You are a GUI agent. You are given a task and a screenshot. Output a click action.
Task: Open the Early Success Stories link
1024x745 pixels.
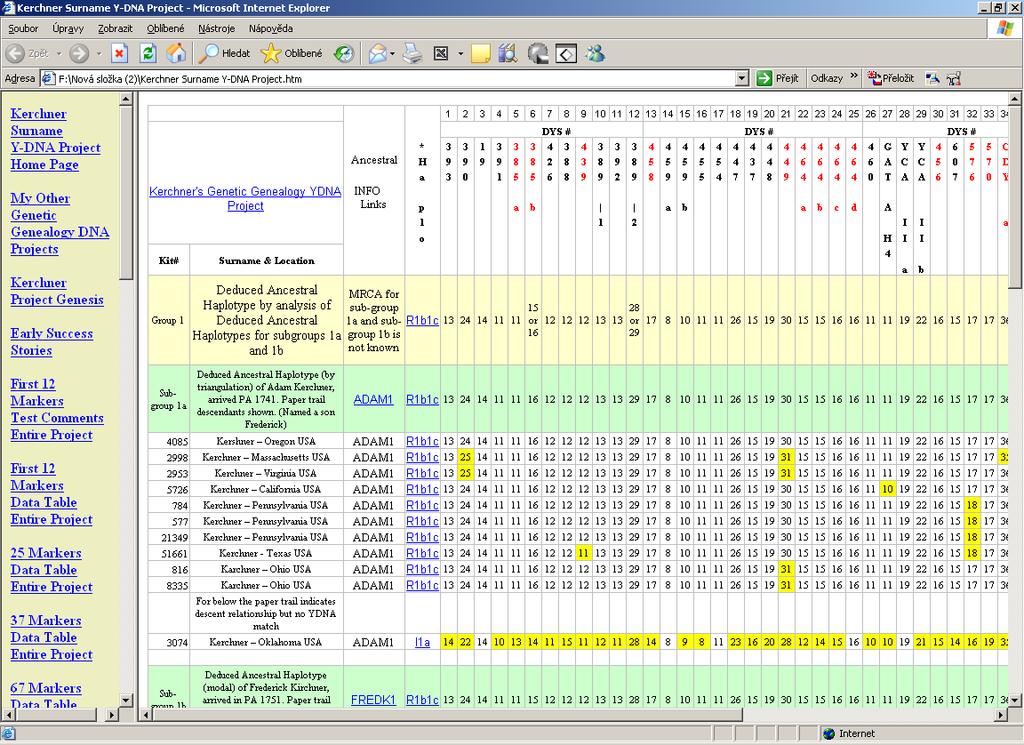[52, 341]
